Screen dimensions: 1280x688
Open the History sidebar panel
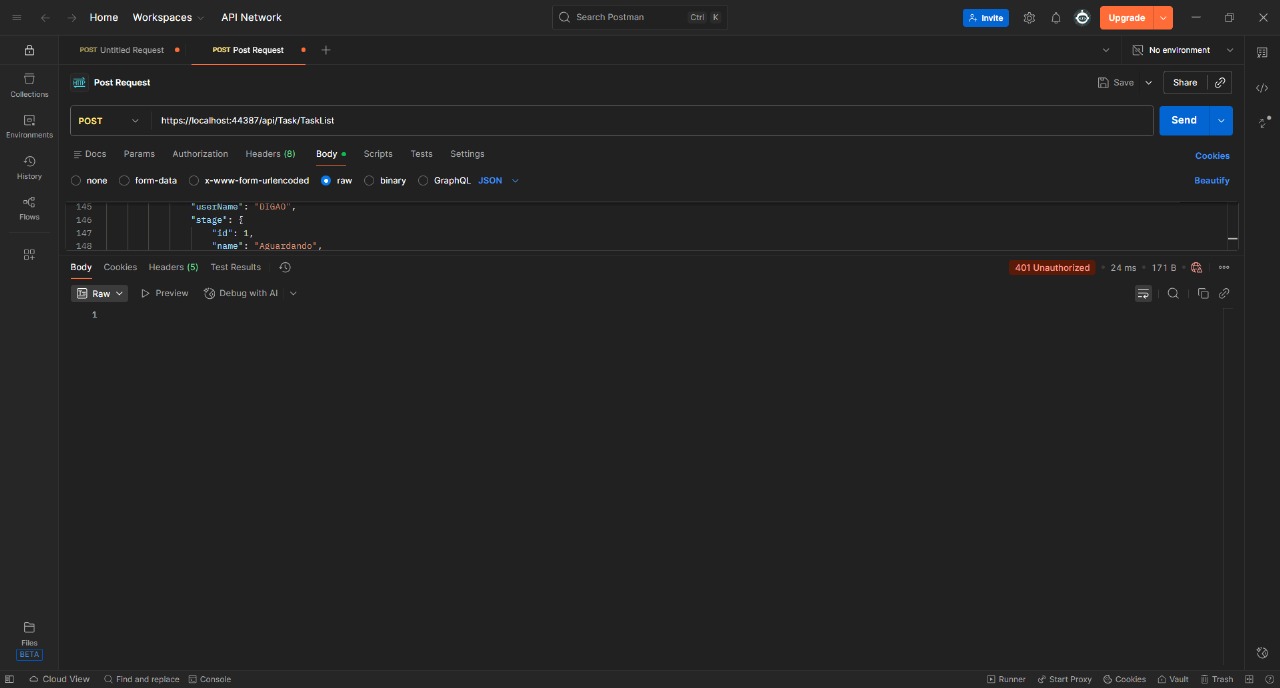(x=29, y=167)
